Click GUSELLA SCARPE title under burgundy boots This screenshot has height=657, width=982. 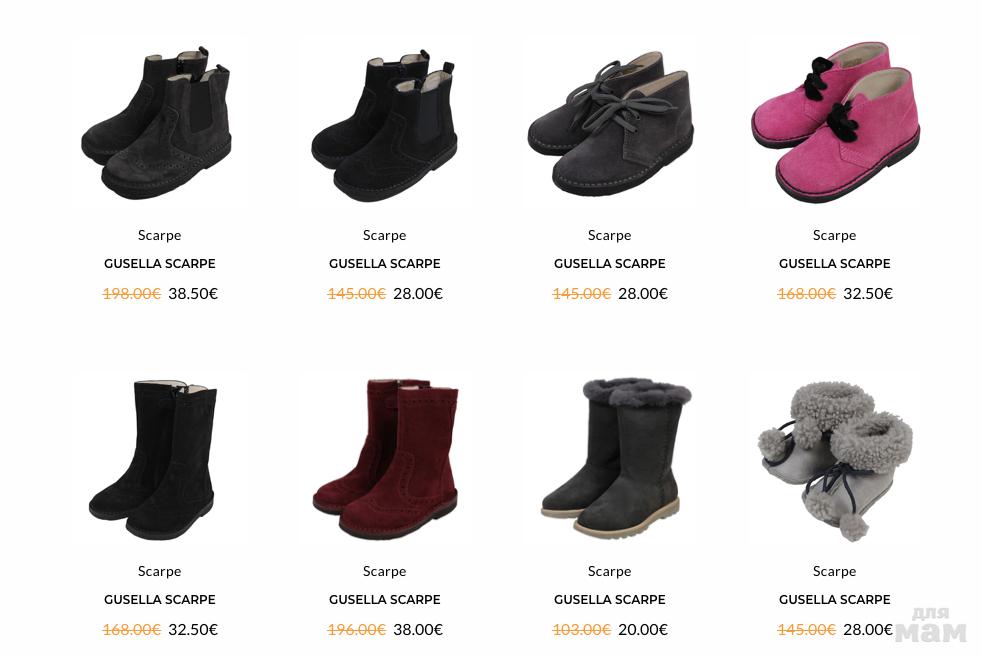[384, 599]
